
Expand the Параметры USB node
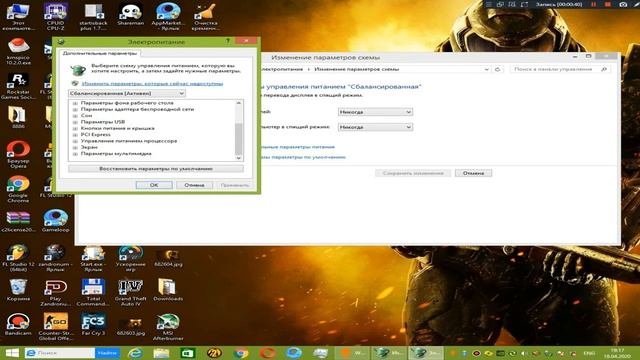tap(75, 122)
